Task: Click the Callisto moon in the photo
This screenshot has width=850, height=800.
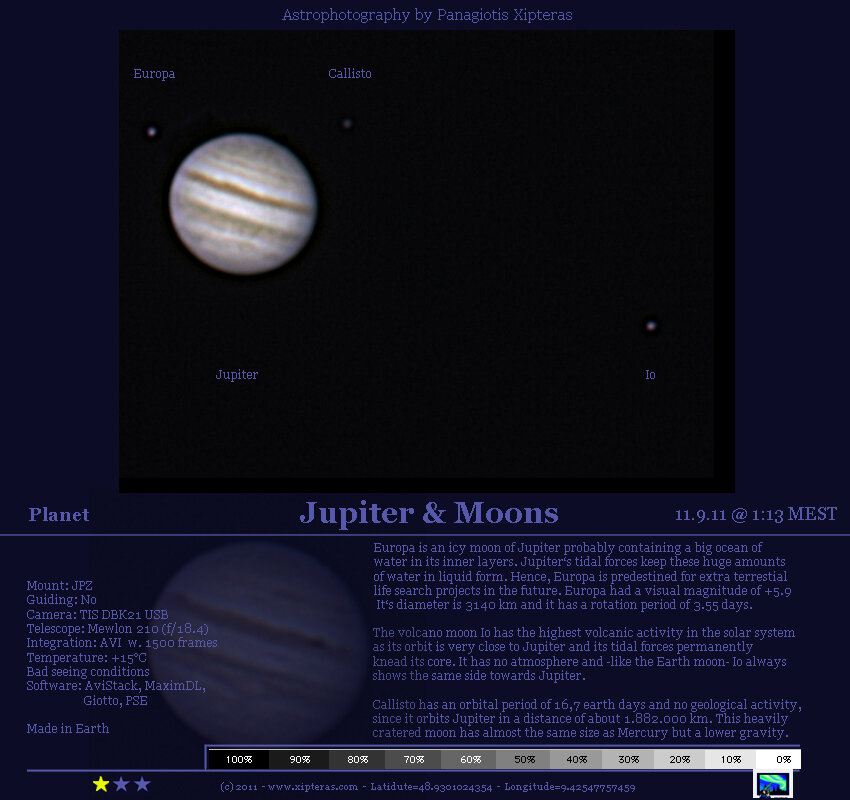Action: point(347,124)
